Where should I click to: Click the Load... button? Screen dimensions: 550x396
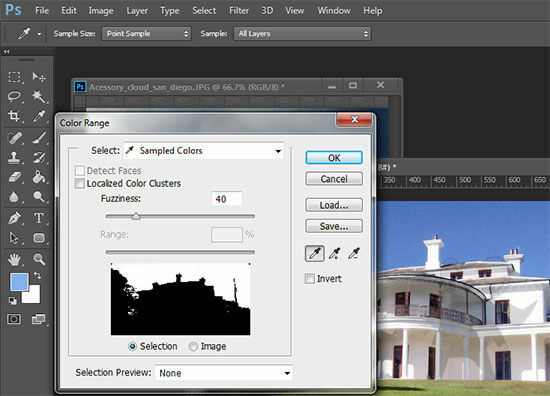point(334,205)
